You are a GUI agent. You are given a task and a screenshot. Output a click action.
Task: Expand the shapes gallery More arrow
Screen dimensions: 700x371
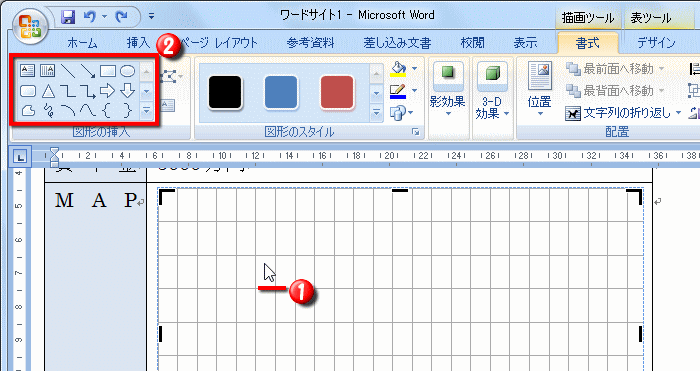click(146, 110)
